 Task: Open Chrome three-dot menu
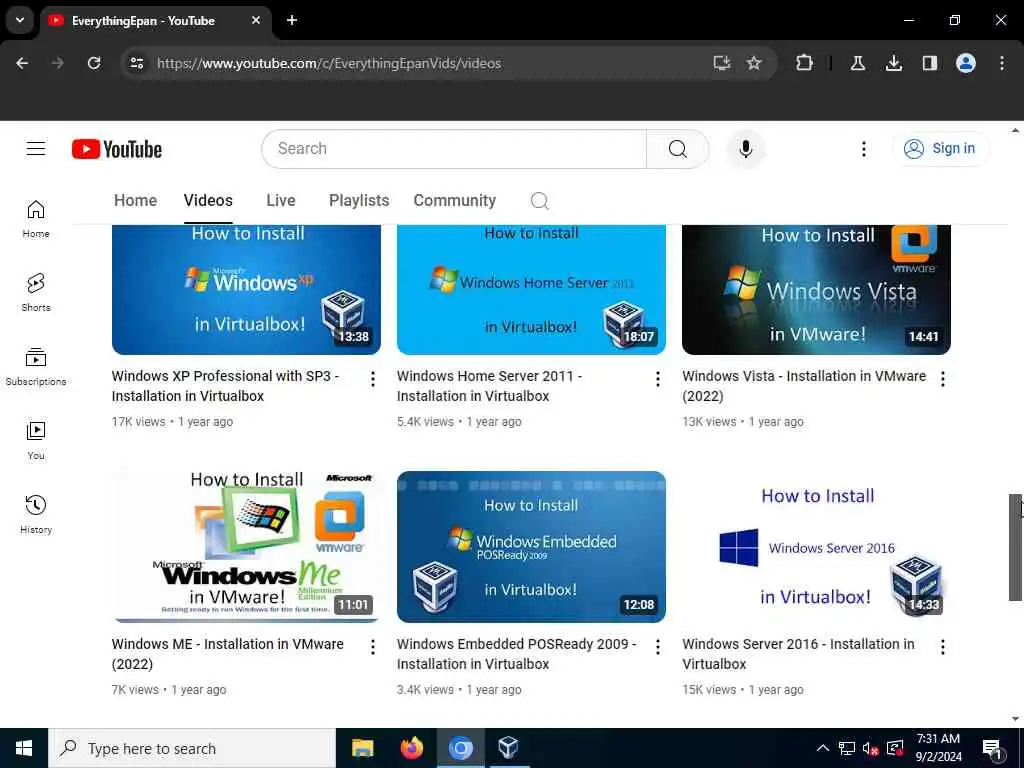(x=1002, y=63)
